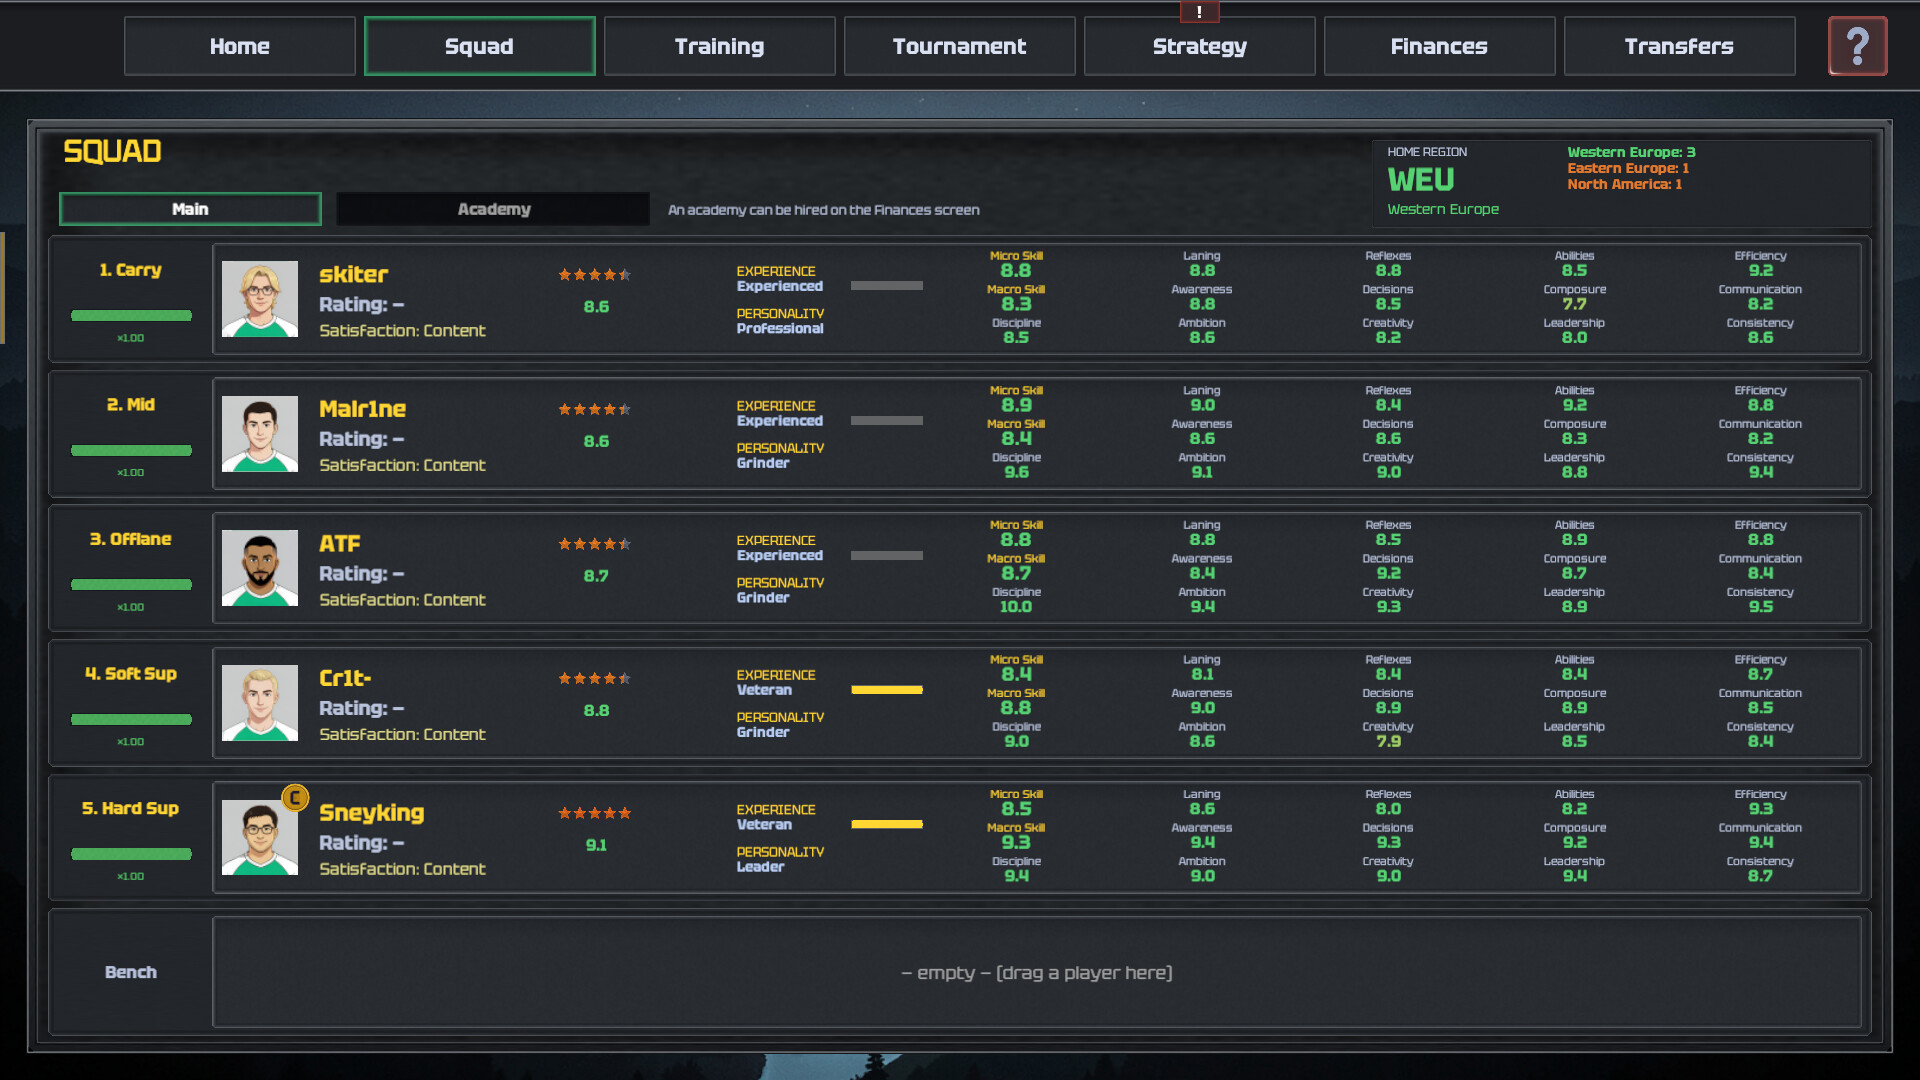Image resolution: width=1920 pixels, height=1080 pixels.
Task: Select Sneyking's player portrait
Action: click(260, 837)
